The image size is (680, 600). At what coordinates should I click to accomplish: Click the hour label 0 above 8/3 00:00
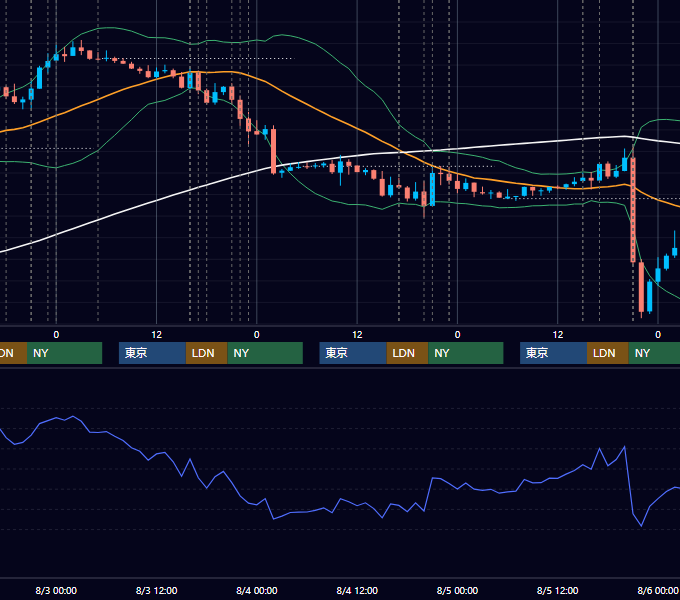pyautogui.click(x=56, y=335)
